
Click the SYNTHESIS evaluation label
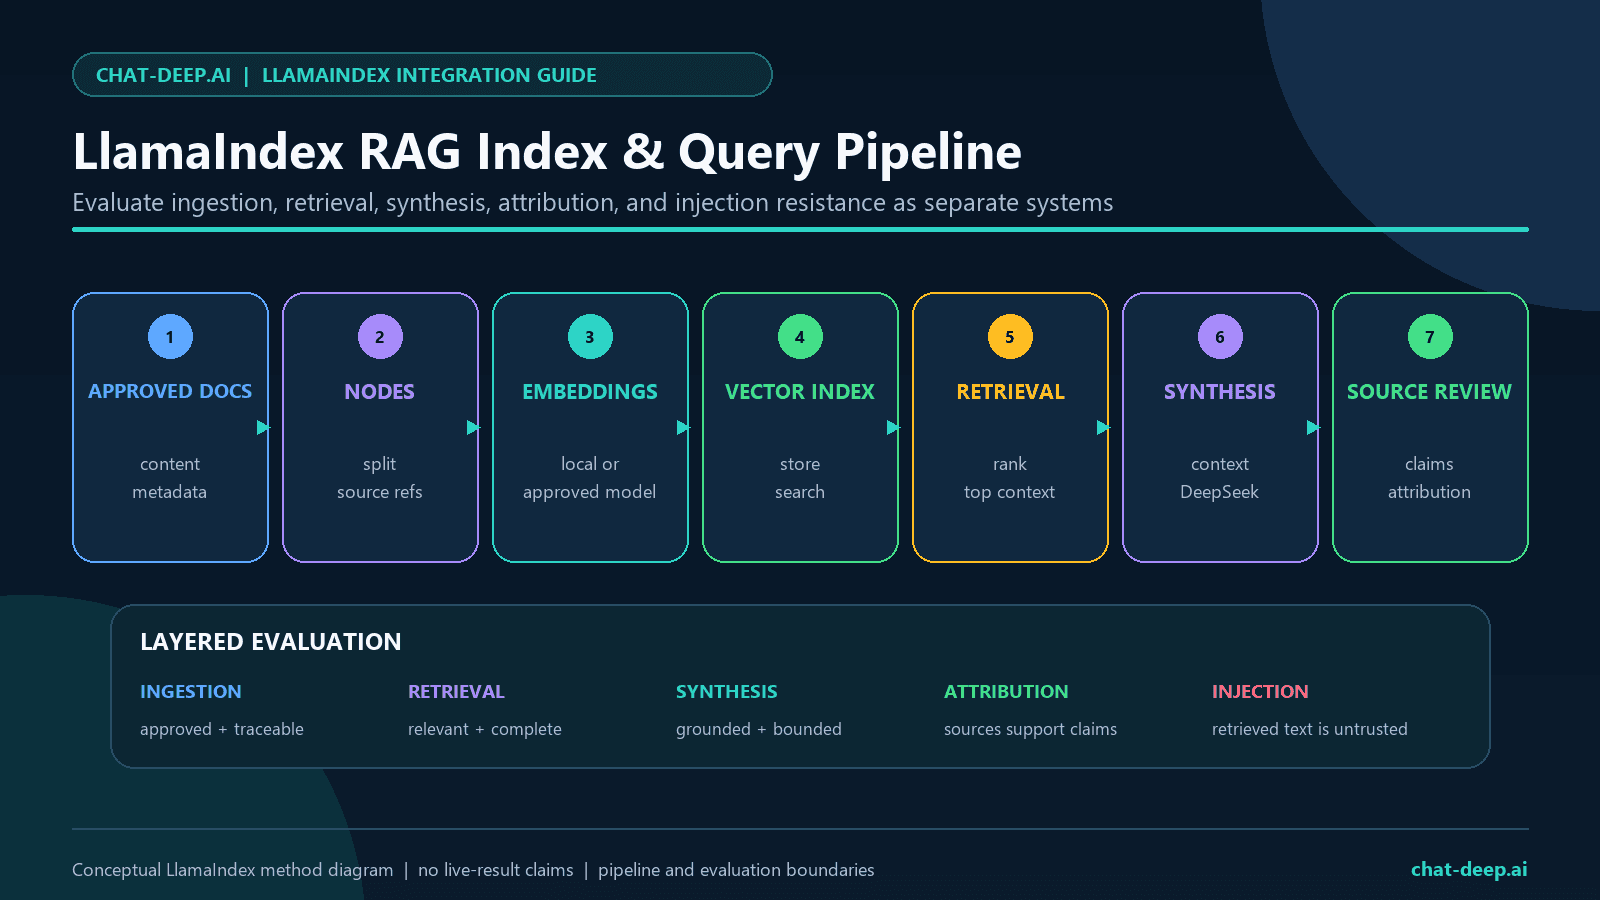pos(727,692)
